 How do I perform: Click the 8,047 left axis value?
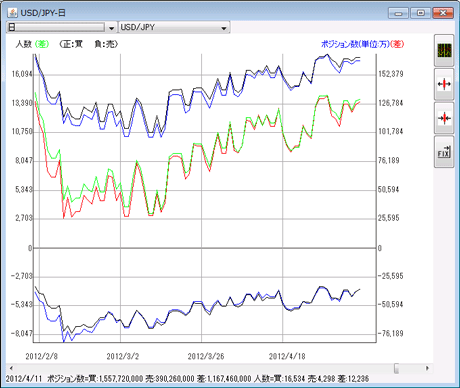(x=24, y=161)
